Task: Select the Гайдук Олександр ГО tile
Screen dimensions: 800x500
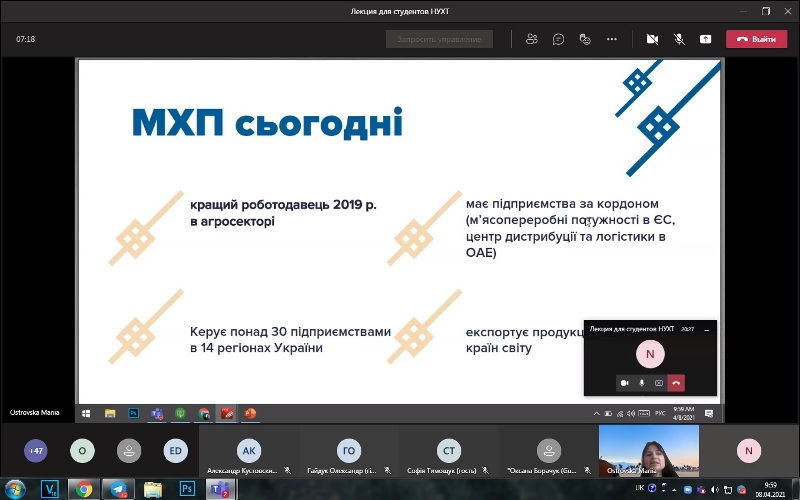Action: click(x=349, y=452)
